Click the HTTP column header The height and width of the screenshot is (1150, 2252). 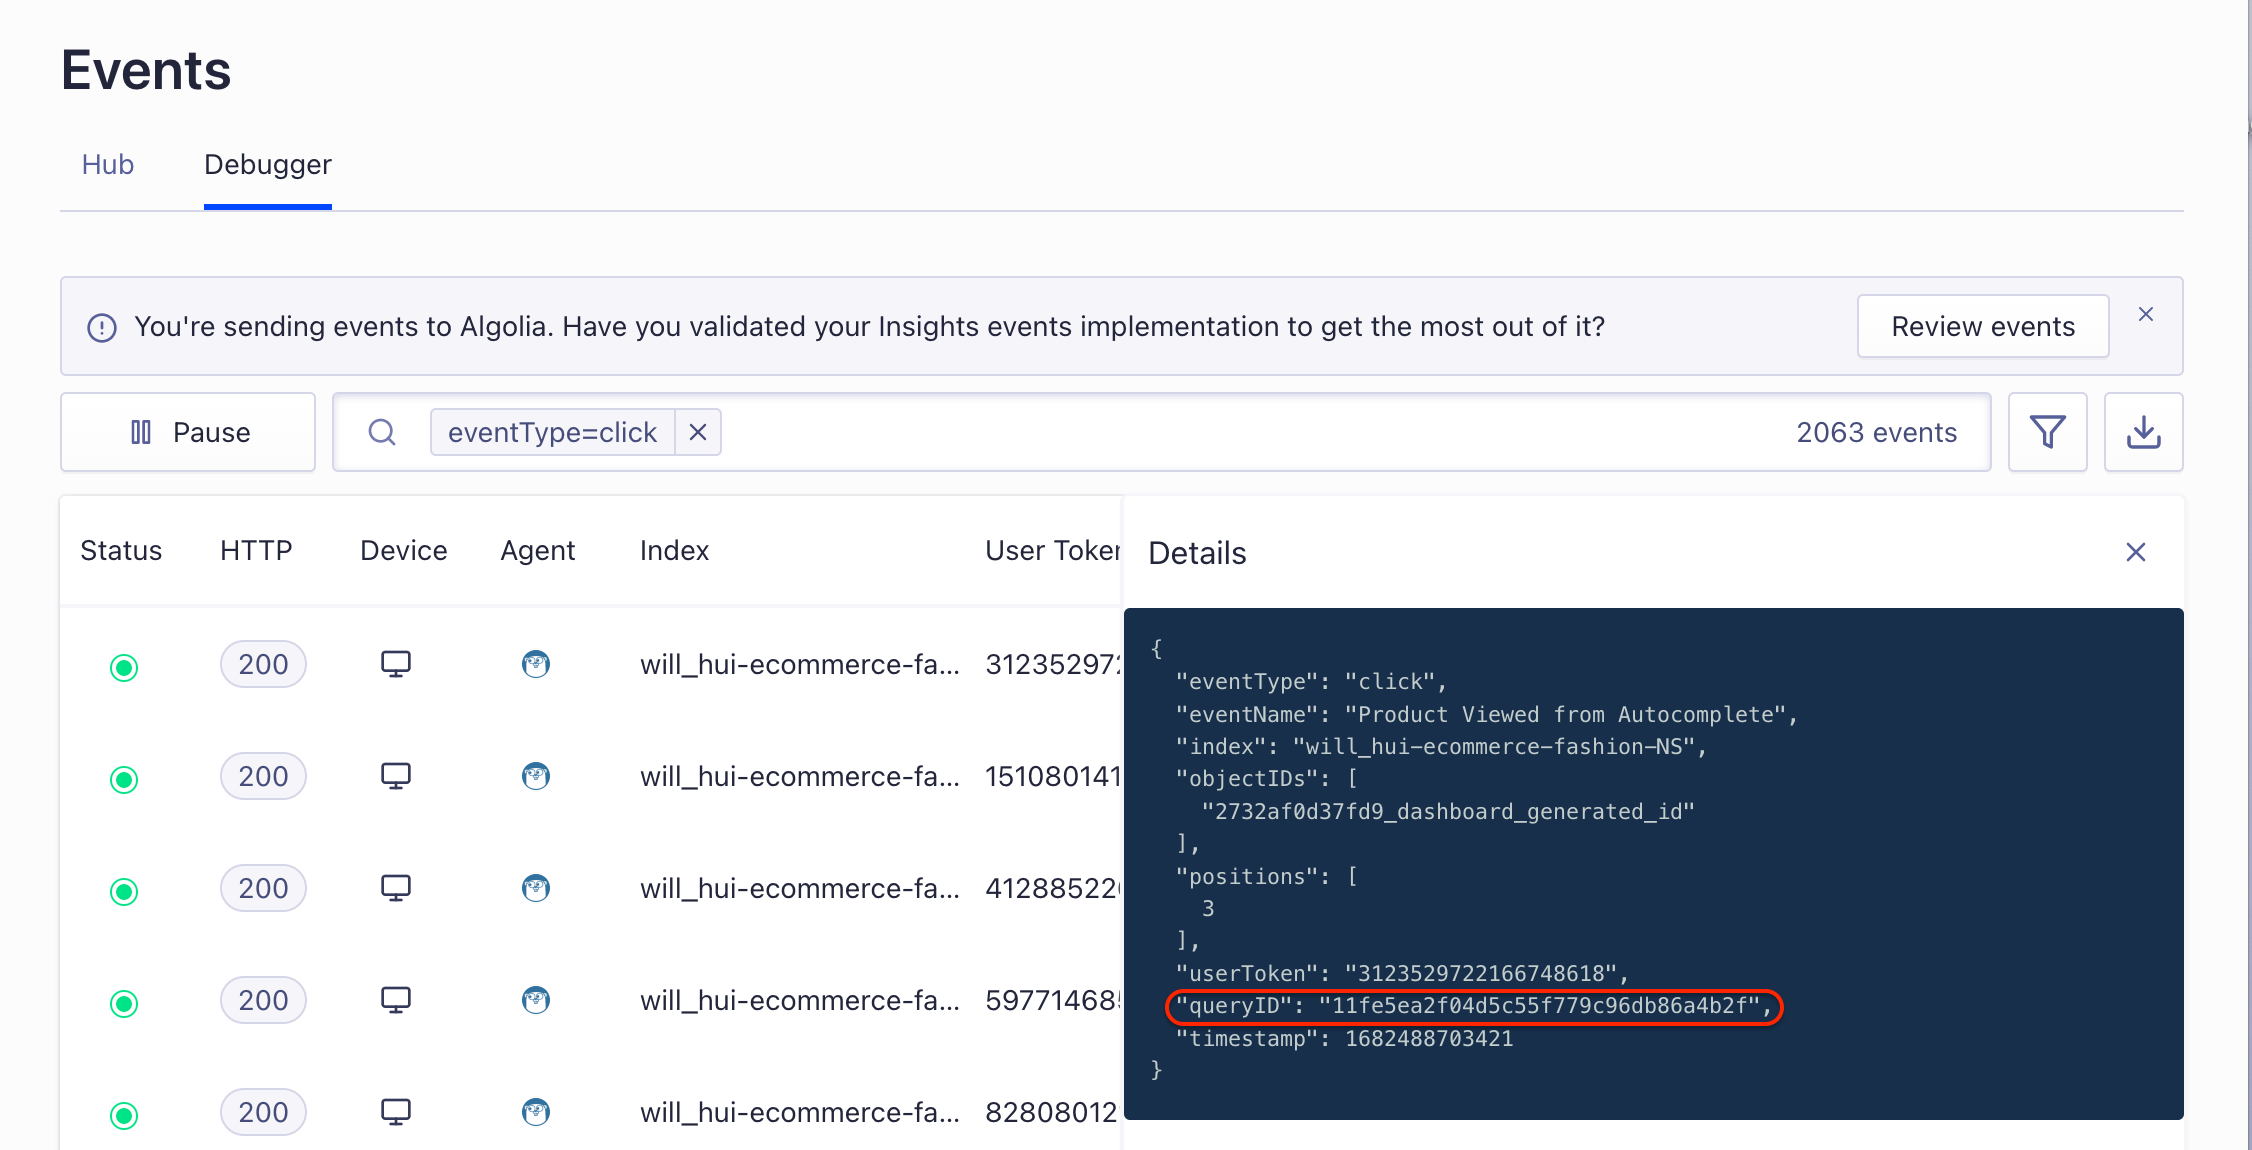[x=256, y=550]
